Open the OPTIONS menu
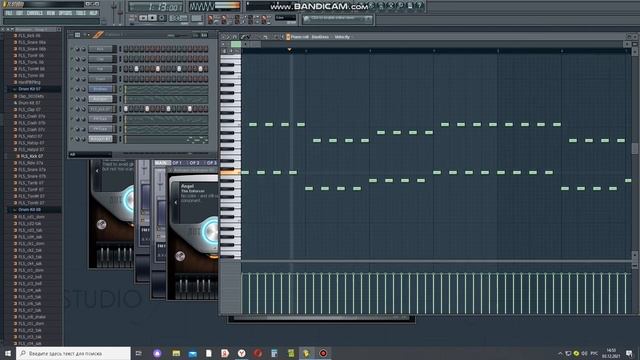 click(65, 13)
